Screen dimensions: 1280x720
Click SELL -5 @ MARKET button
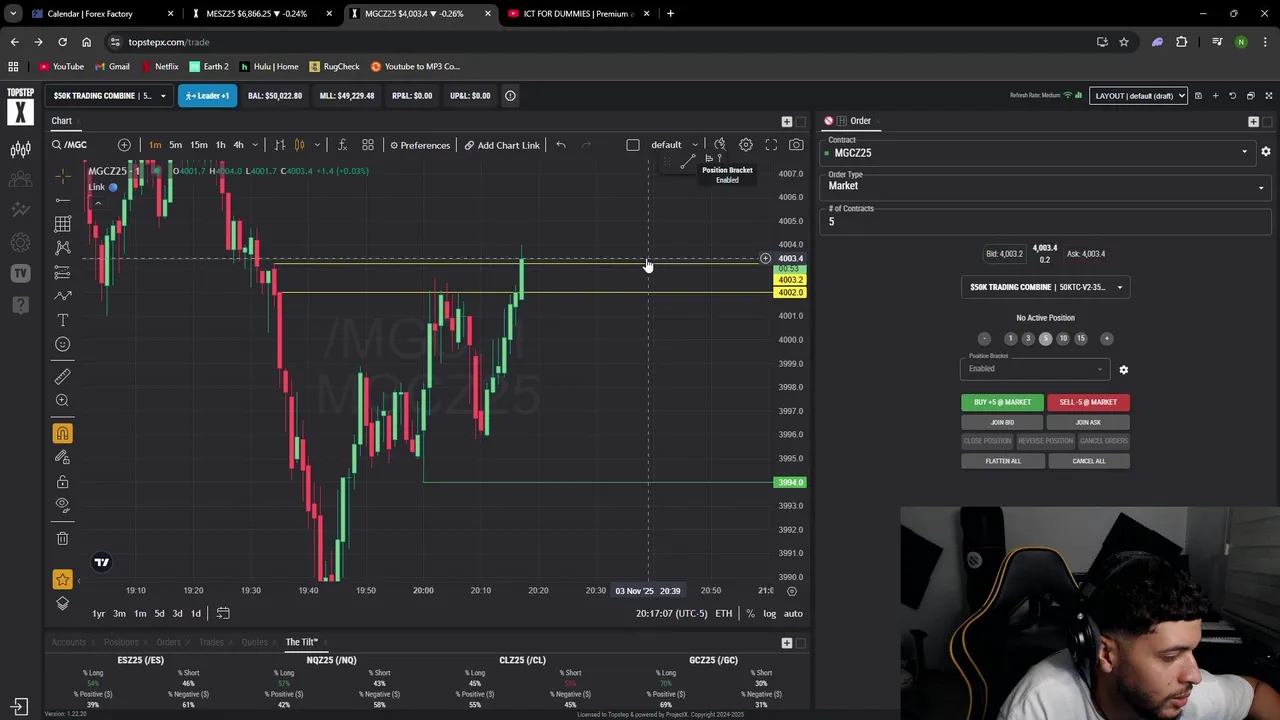coord(1088,402)
